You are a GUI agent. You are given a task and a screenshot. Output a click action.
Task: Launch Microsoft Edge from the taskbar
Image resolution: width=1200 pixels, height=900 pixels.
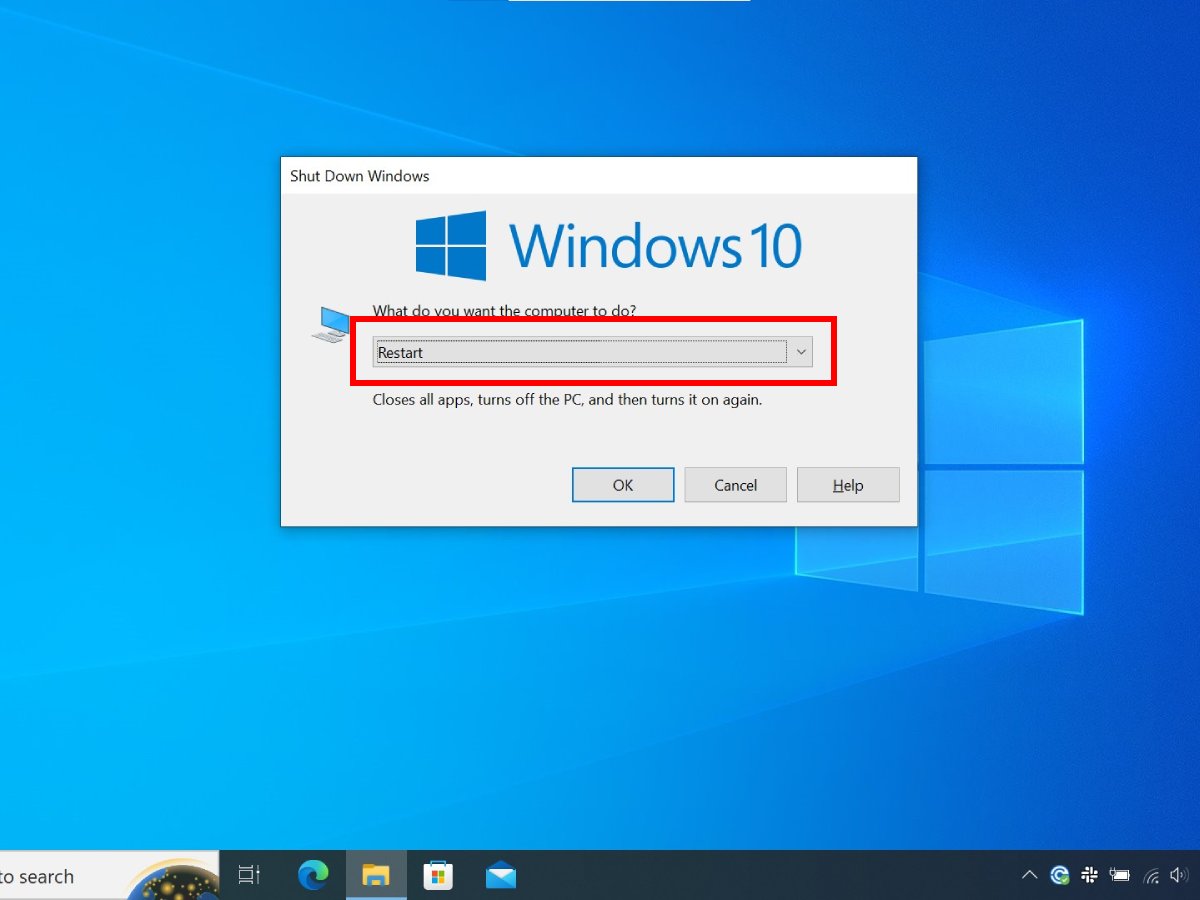[314, 876]
